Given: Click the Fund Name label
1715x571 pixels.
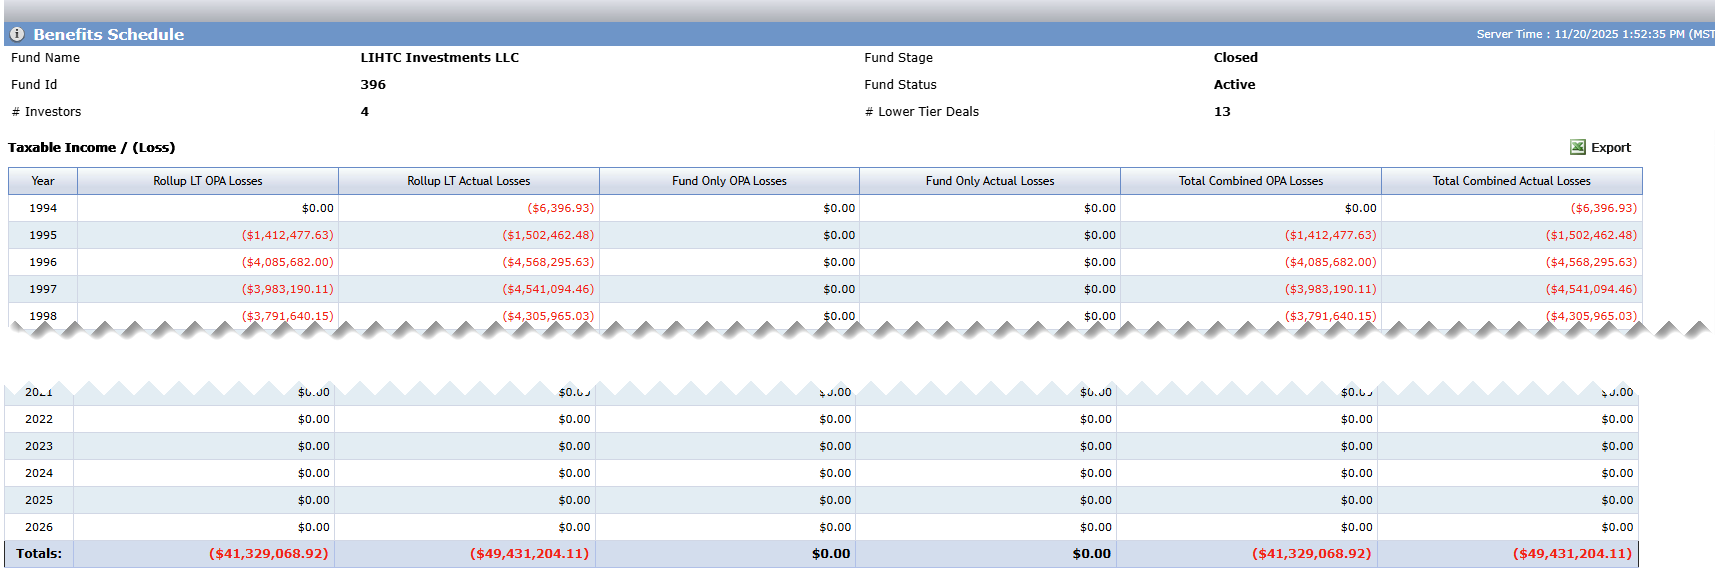Looking at the screenshot, I should click(45, 58).
